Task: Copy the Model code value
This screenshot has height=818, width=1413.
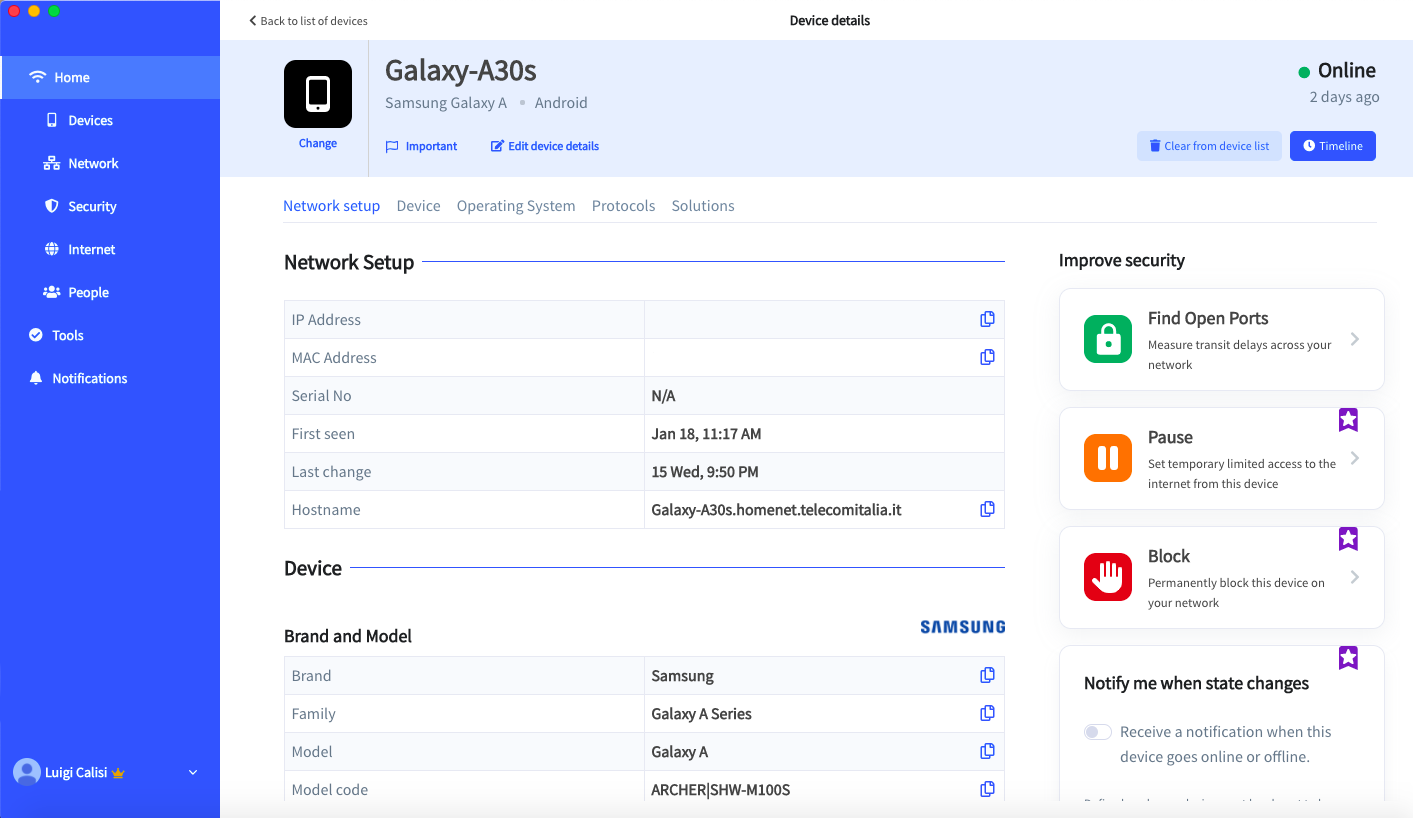Action: pyautogui.click(x=987, y=789)
